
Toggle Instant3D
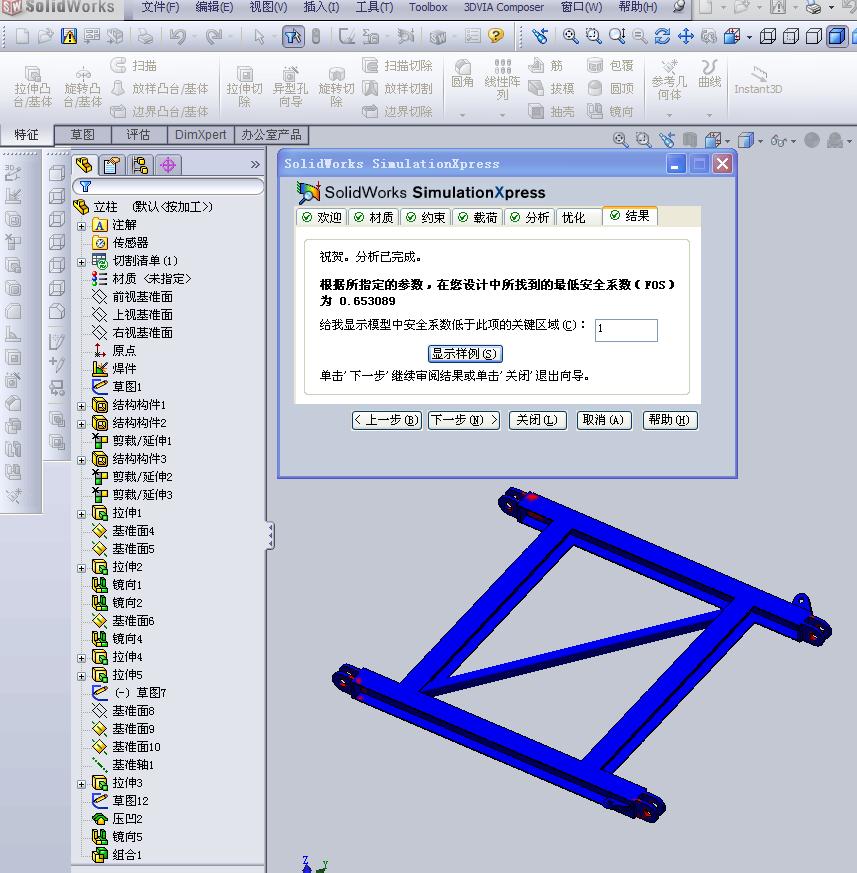coord(758,81)
